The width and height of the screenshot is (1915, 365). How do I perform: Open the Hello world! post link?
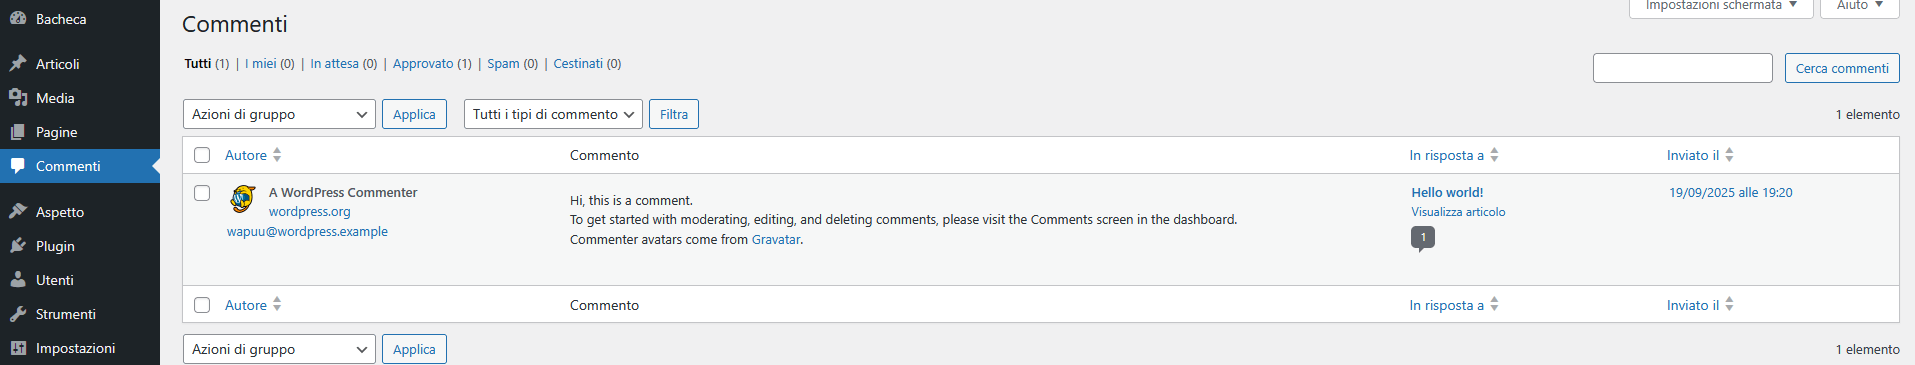1447,192
